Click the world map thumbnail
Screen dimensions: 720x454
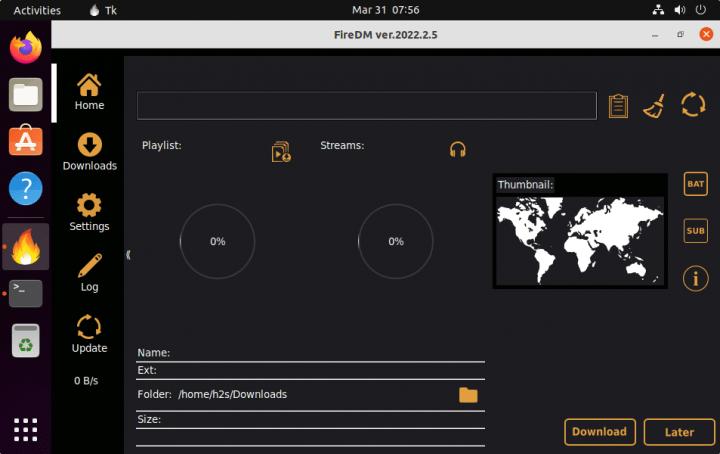coord(580,239)
